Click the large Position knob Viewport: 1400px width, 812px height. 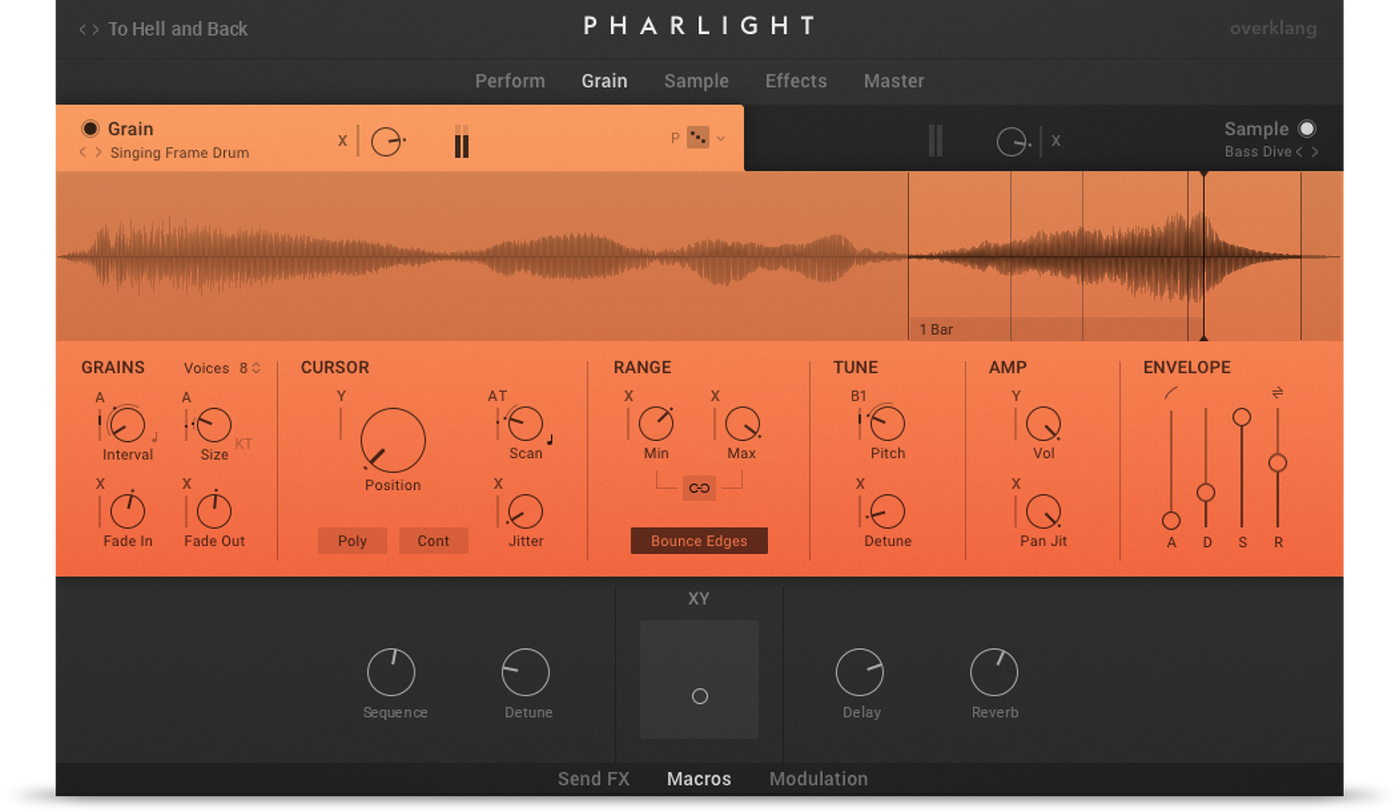click(393, 440)
